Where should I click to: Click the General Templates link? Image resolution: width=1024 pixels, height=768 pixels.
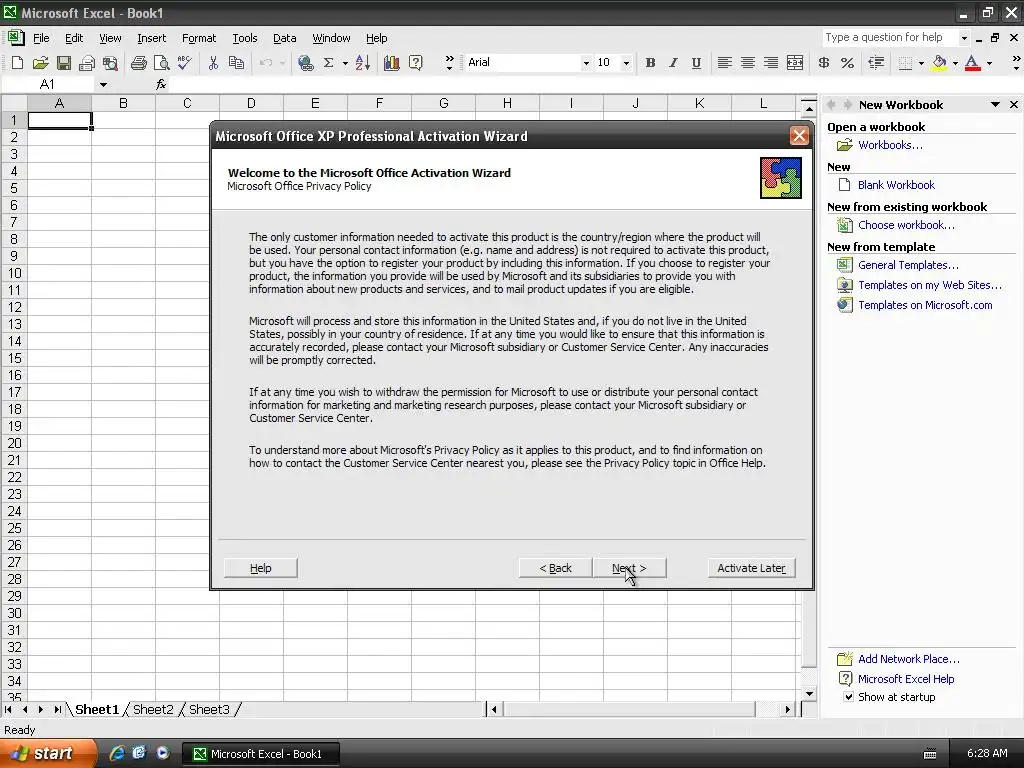point(908,265)
